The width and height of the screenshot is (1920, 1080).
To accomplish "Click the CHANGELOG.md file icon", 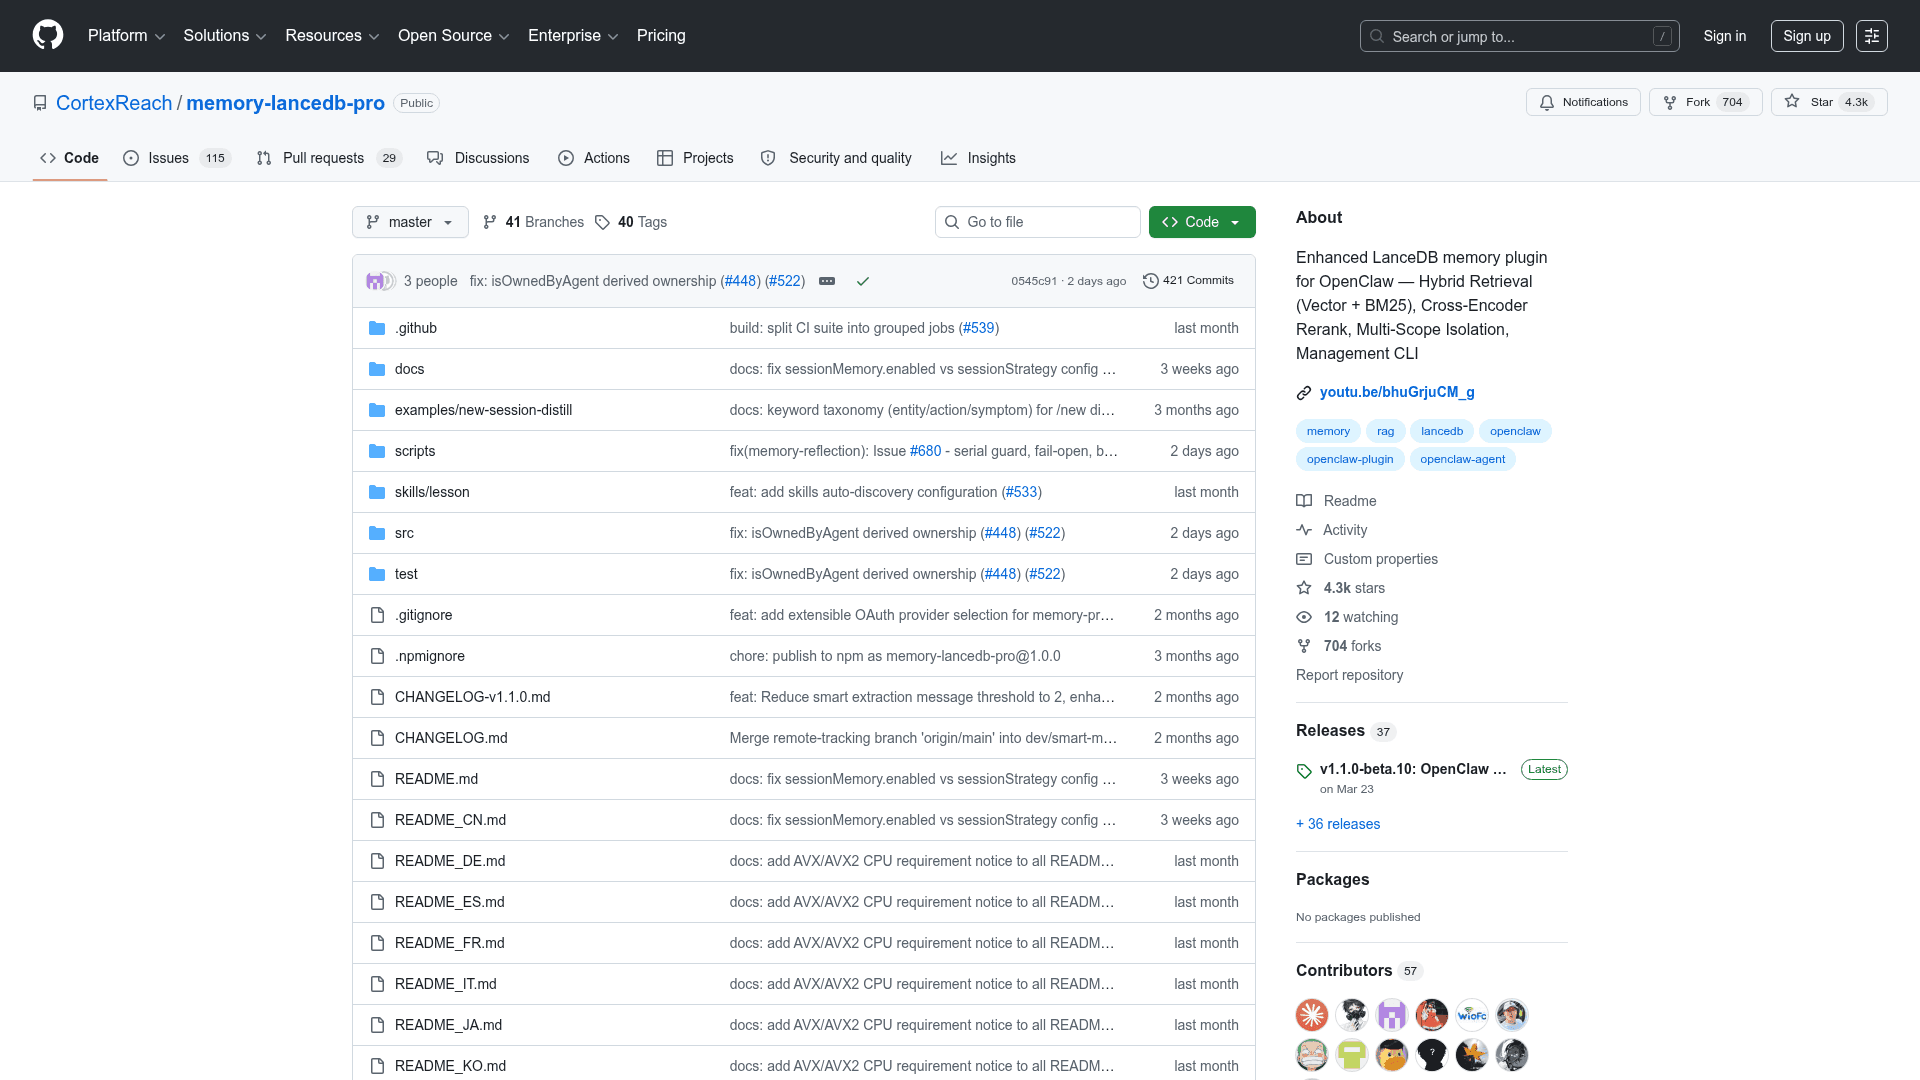I will pos(377,738).
